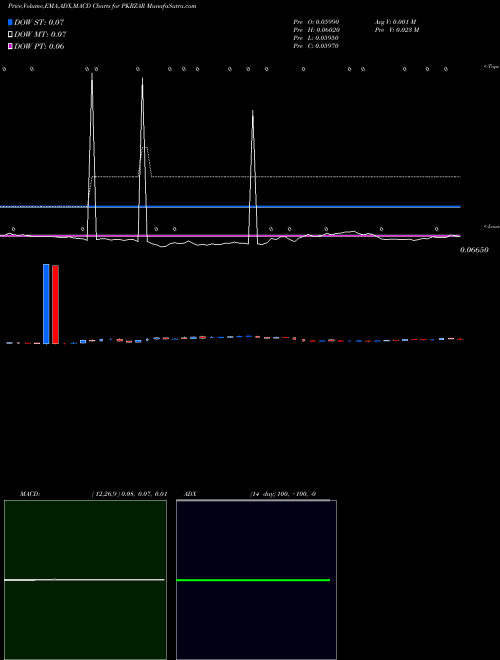500x660 pixels.
Task: Click the magenta horizontal DOW PT line
Action: pos(230,236)
